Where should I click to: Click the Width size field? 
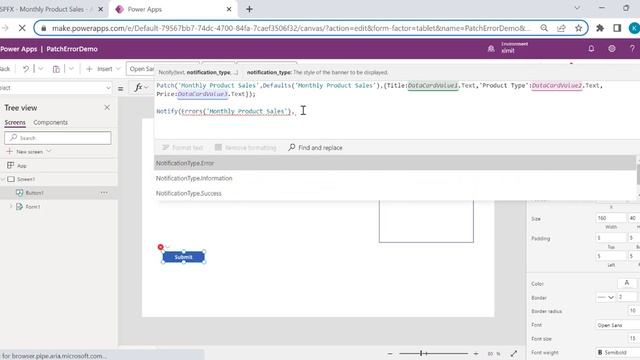611,218
